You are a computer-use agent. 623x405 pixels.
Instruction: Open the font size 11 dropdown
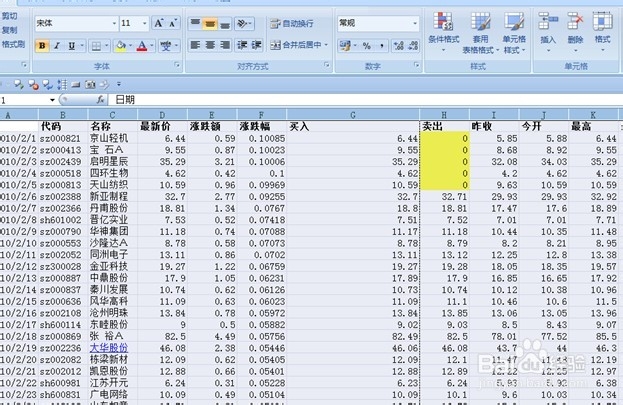[x=145, y=23]
